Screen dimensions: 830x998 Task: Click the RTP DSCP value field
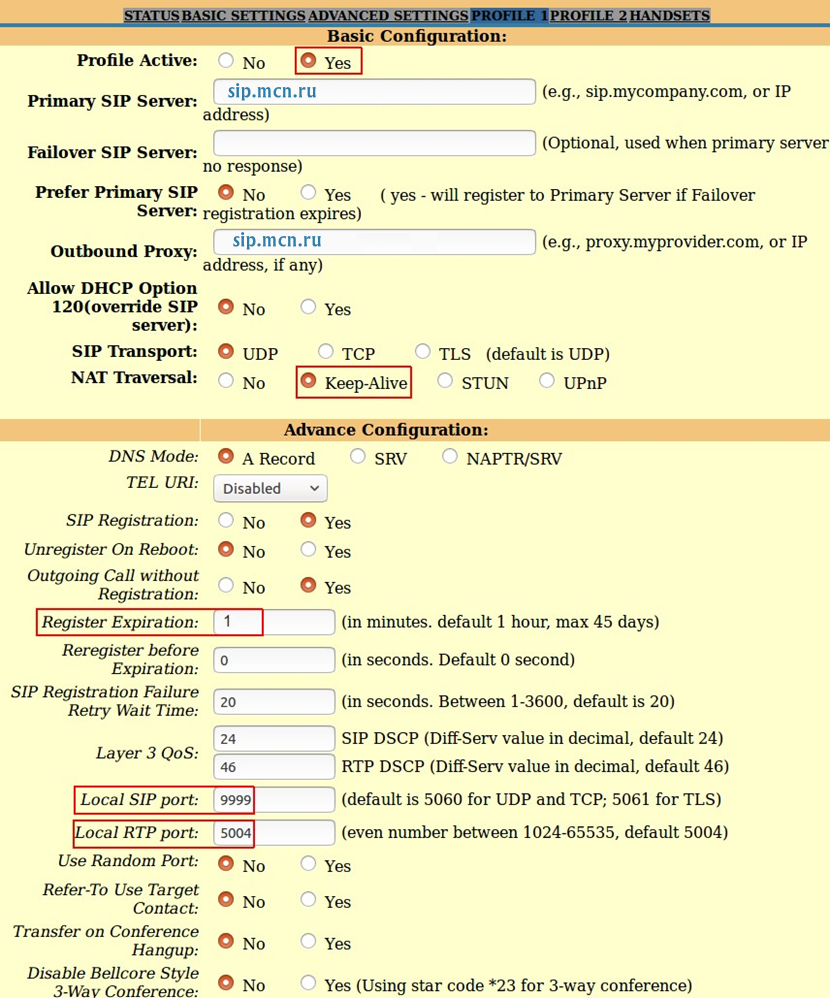pyautogui.click(x=274, y=766)
